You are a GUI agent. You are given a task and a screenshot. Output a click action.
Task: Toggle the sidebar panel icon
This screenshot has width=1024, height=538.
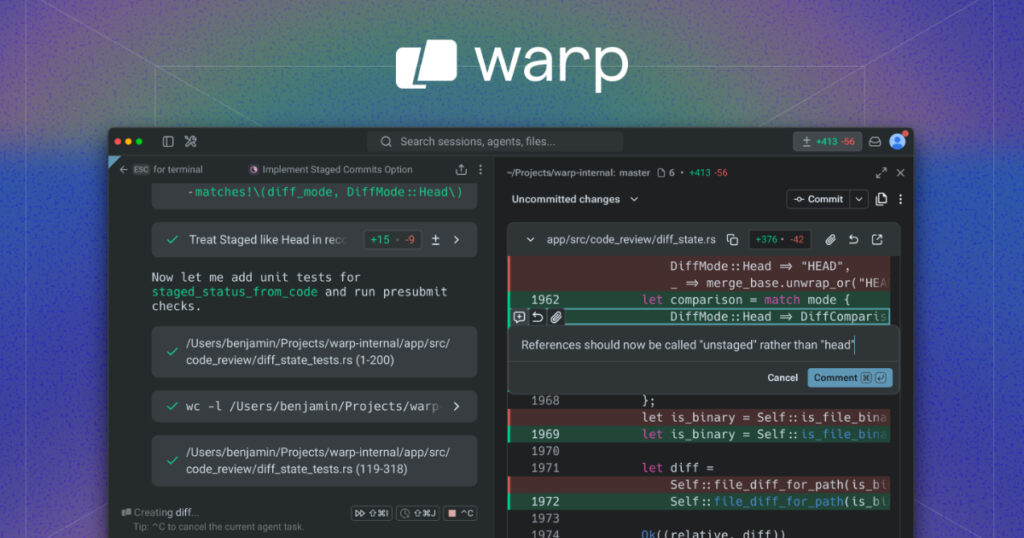[x=168, y=142]
